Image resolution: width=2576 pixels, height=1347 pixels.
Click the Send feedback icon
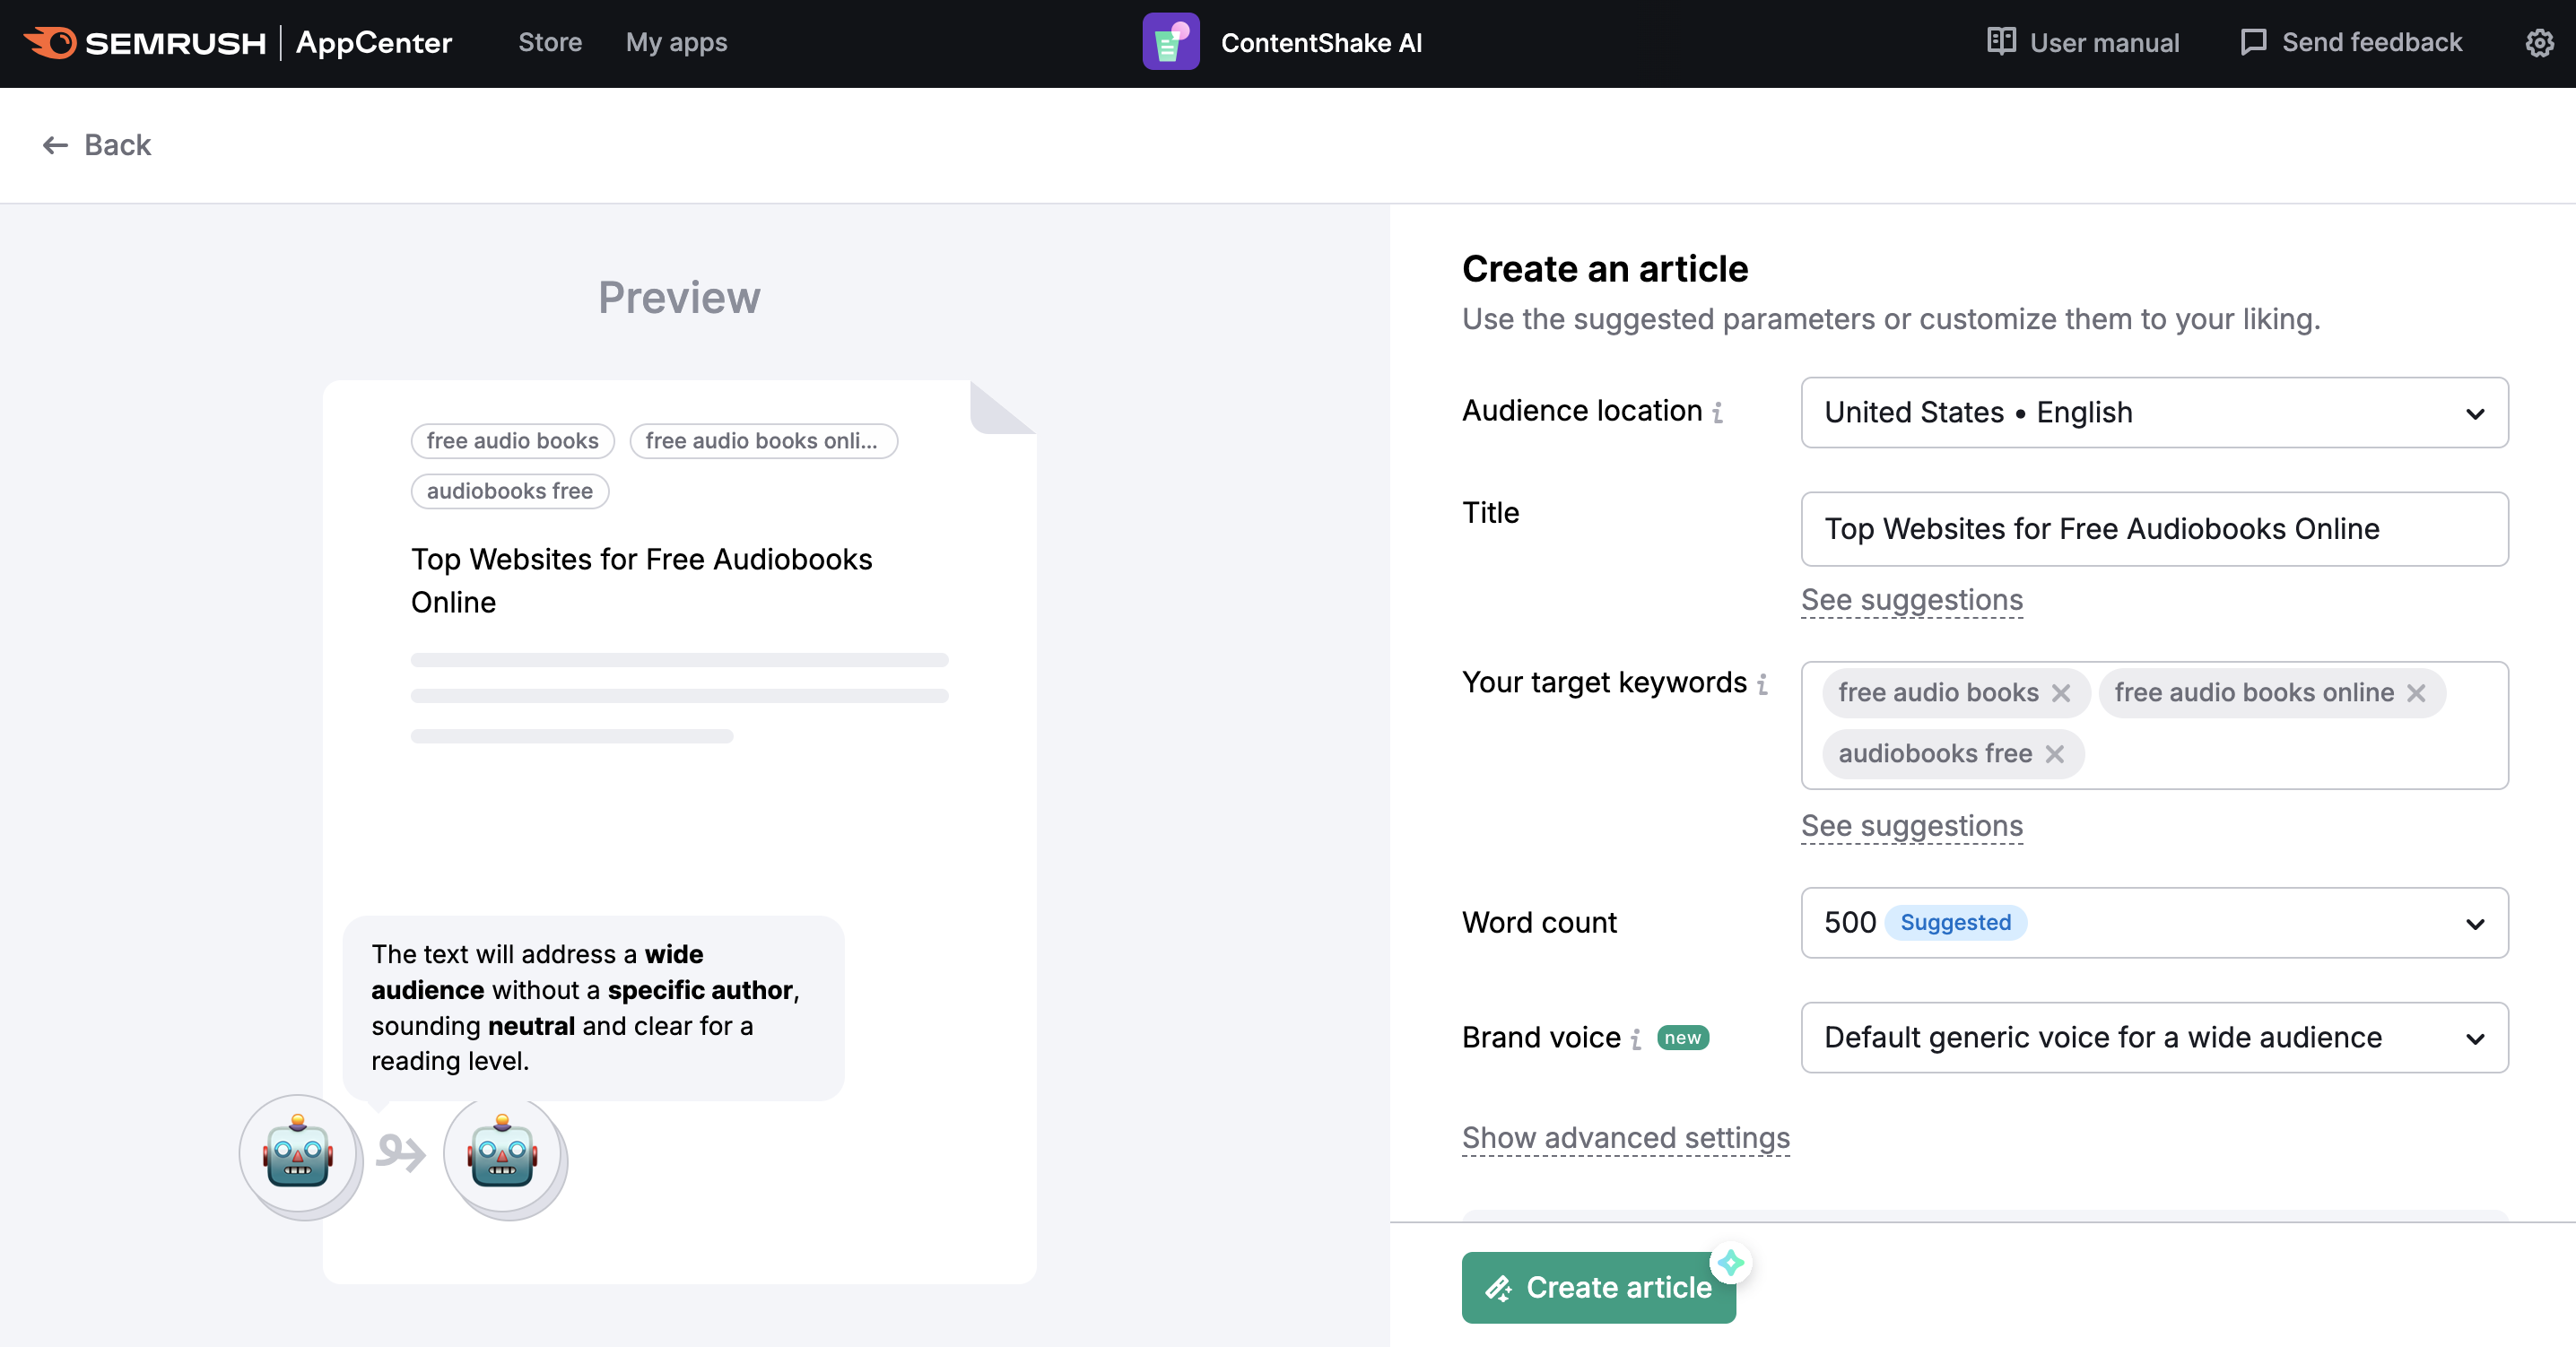pyautogui.click(x=2254, y=42)
